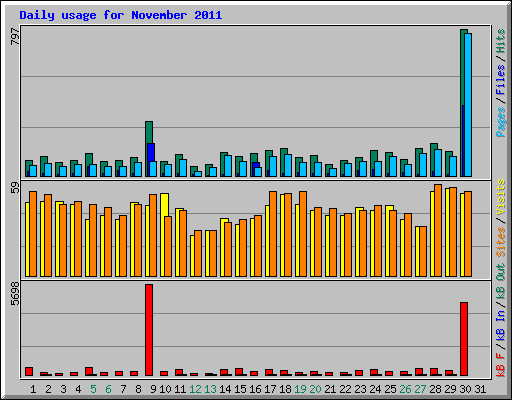The height and width of the screenshot is (400, 512).
Task: Click the green hits bar for day 28
Action: coord(434,147)
